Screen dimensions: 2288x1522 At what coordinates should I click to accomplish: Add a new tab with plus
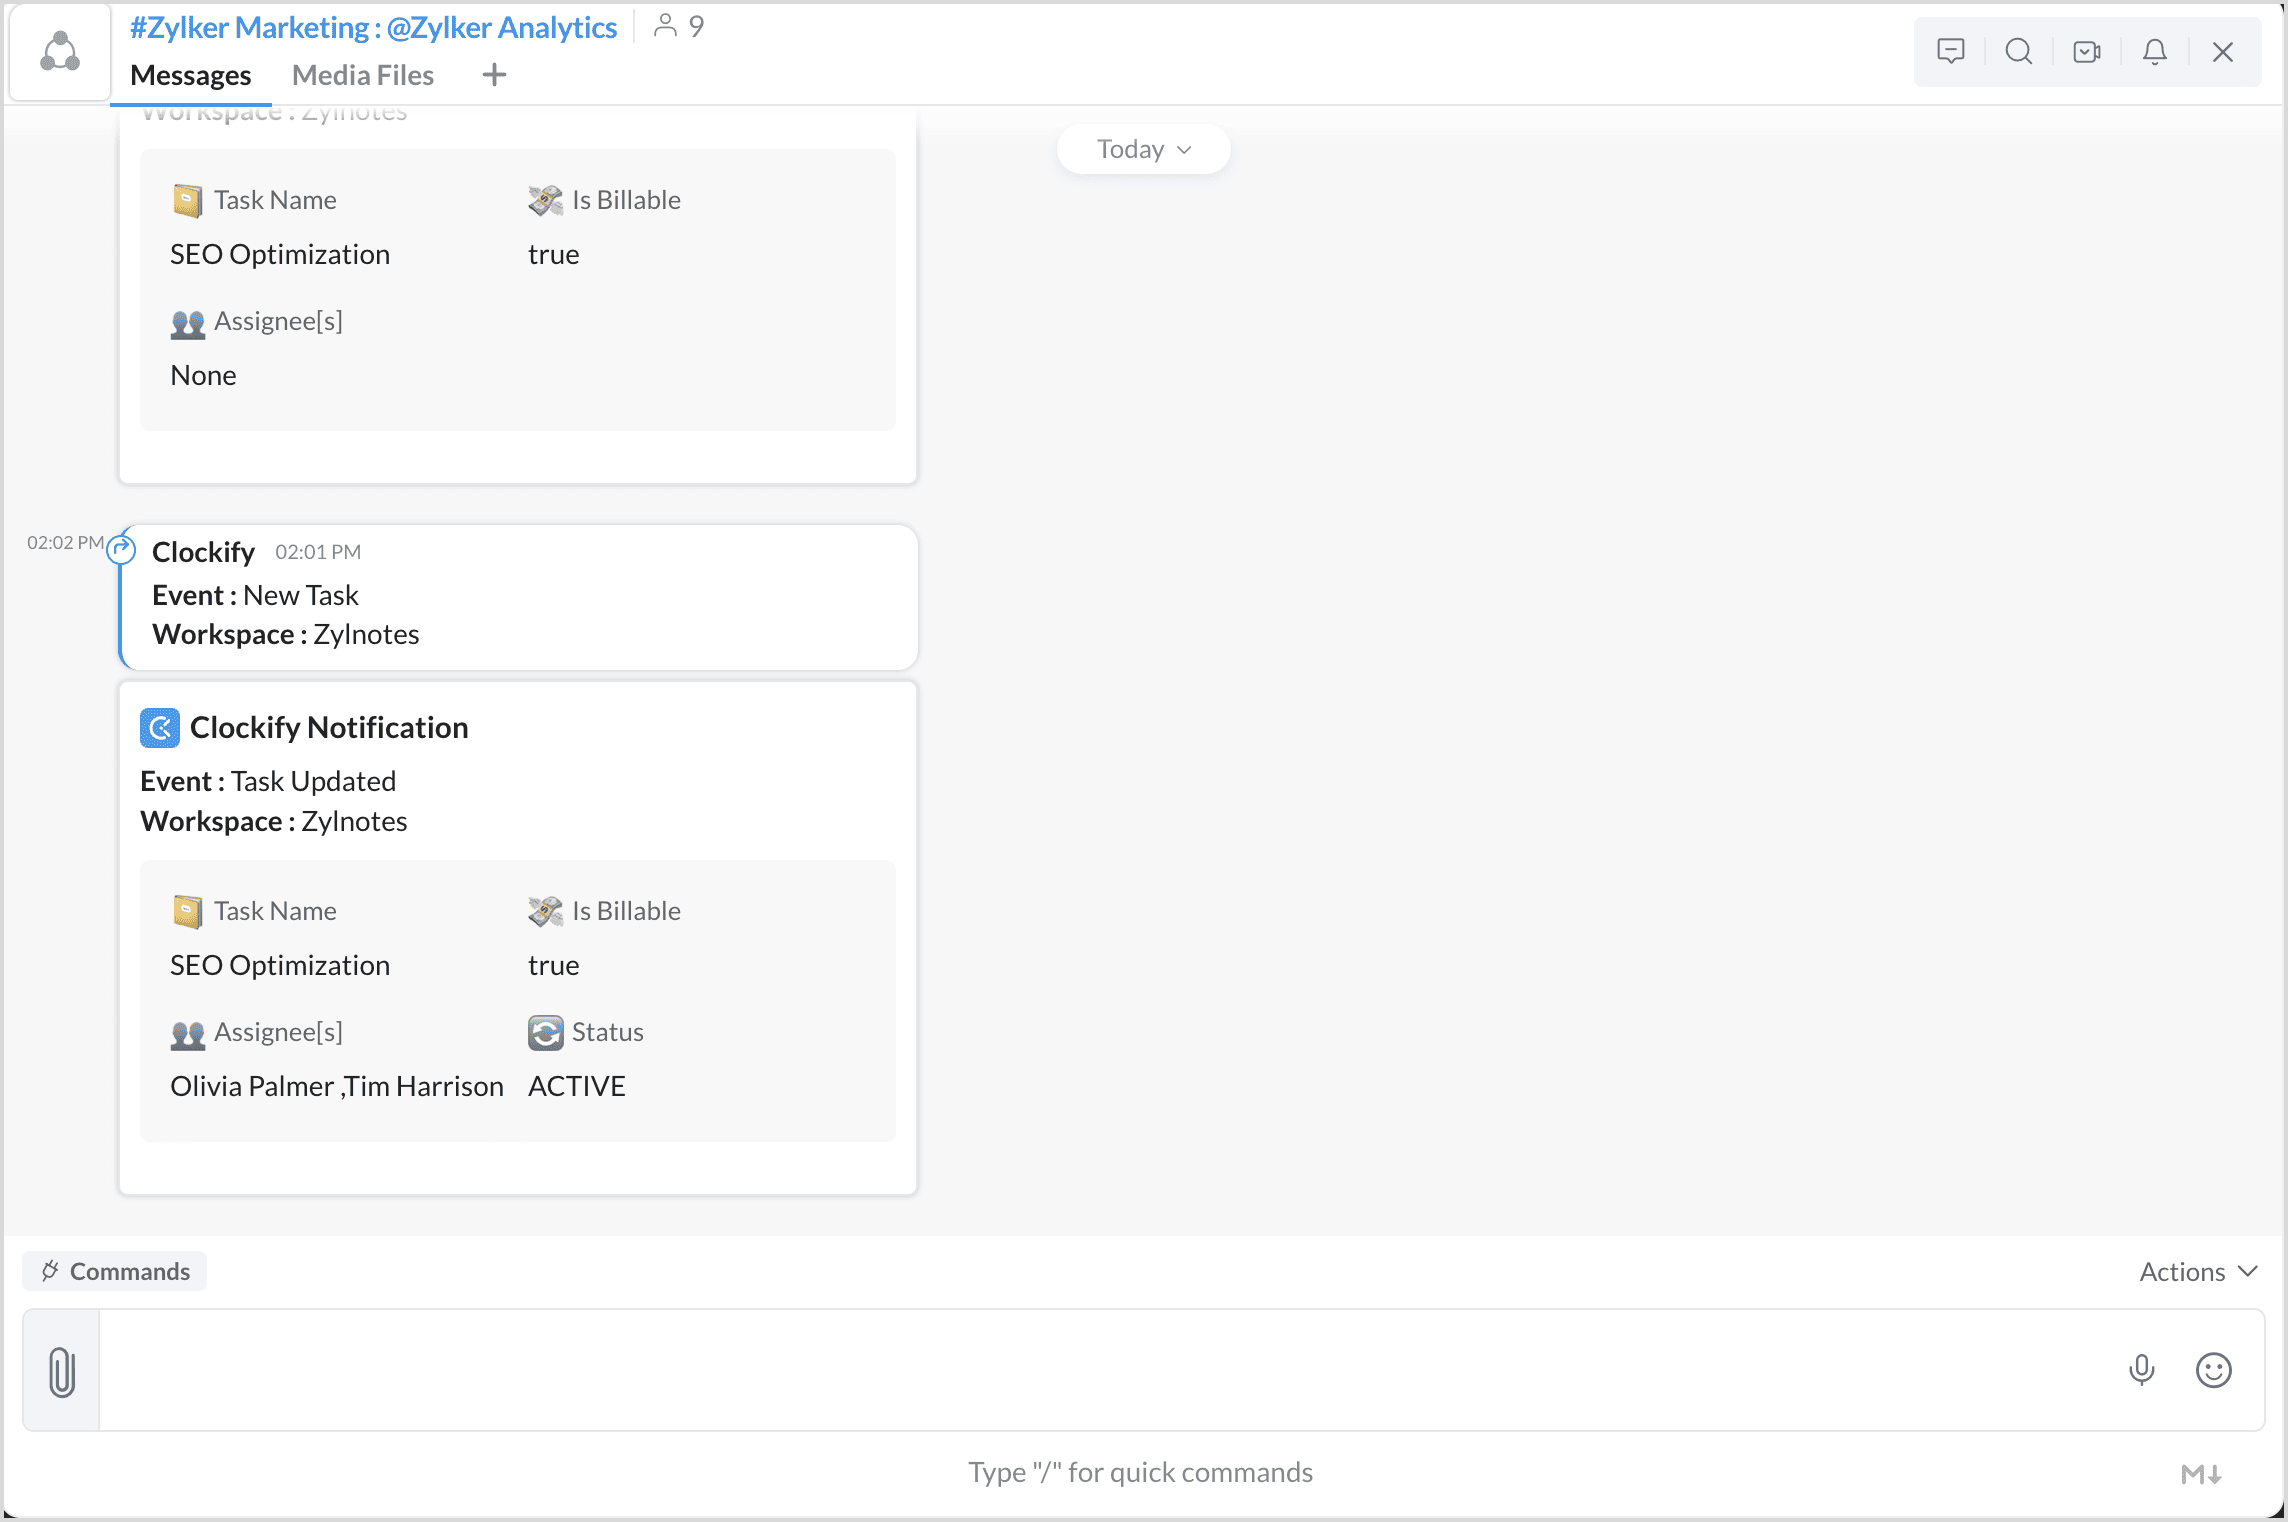(x=494, y=75)
